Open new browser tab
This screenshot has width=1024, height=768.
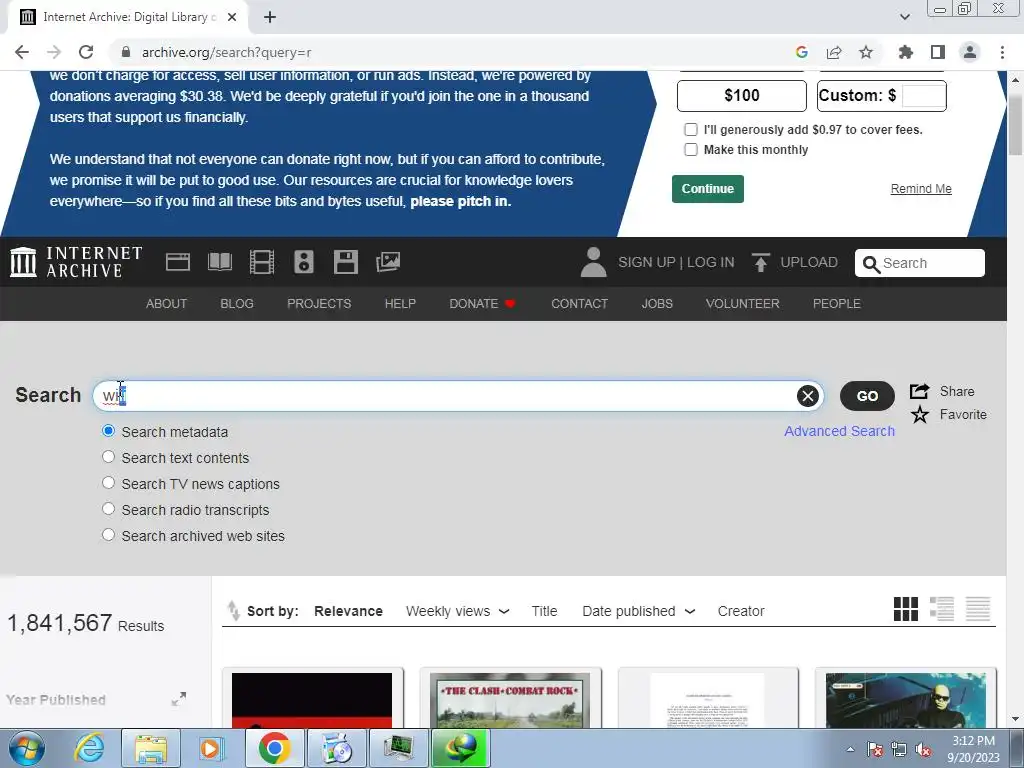(270, 17)
